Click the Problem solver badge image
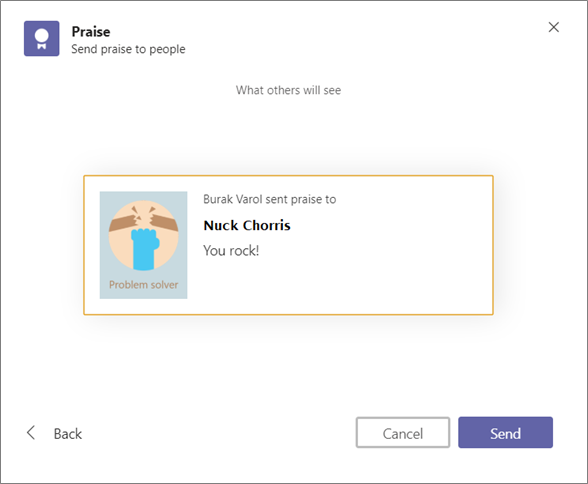This screenshot has height=484, width=588. click(x=143, y=245)
